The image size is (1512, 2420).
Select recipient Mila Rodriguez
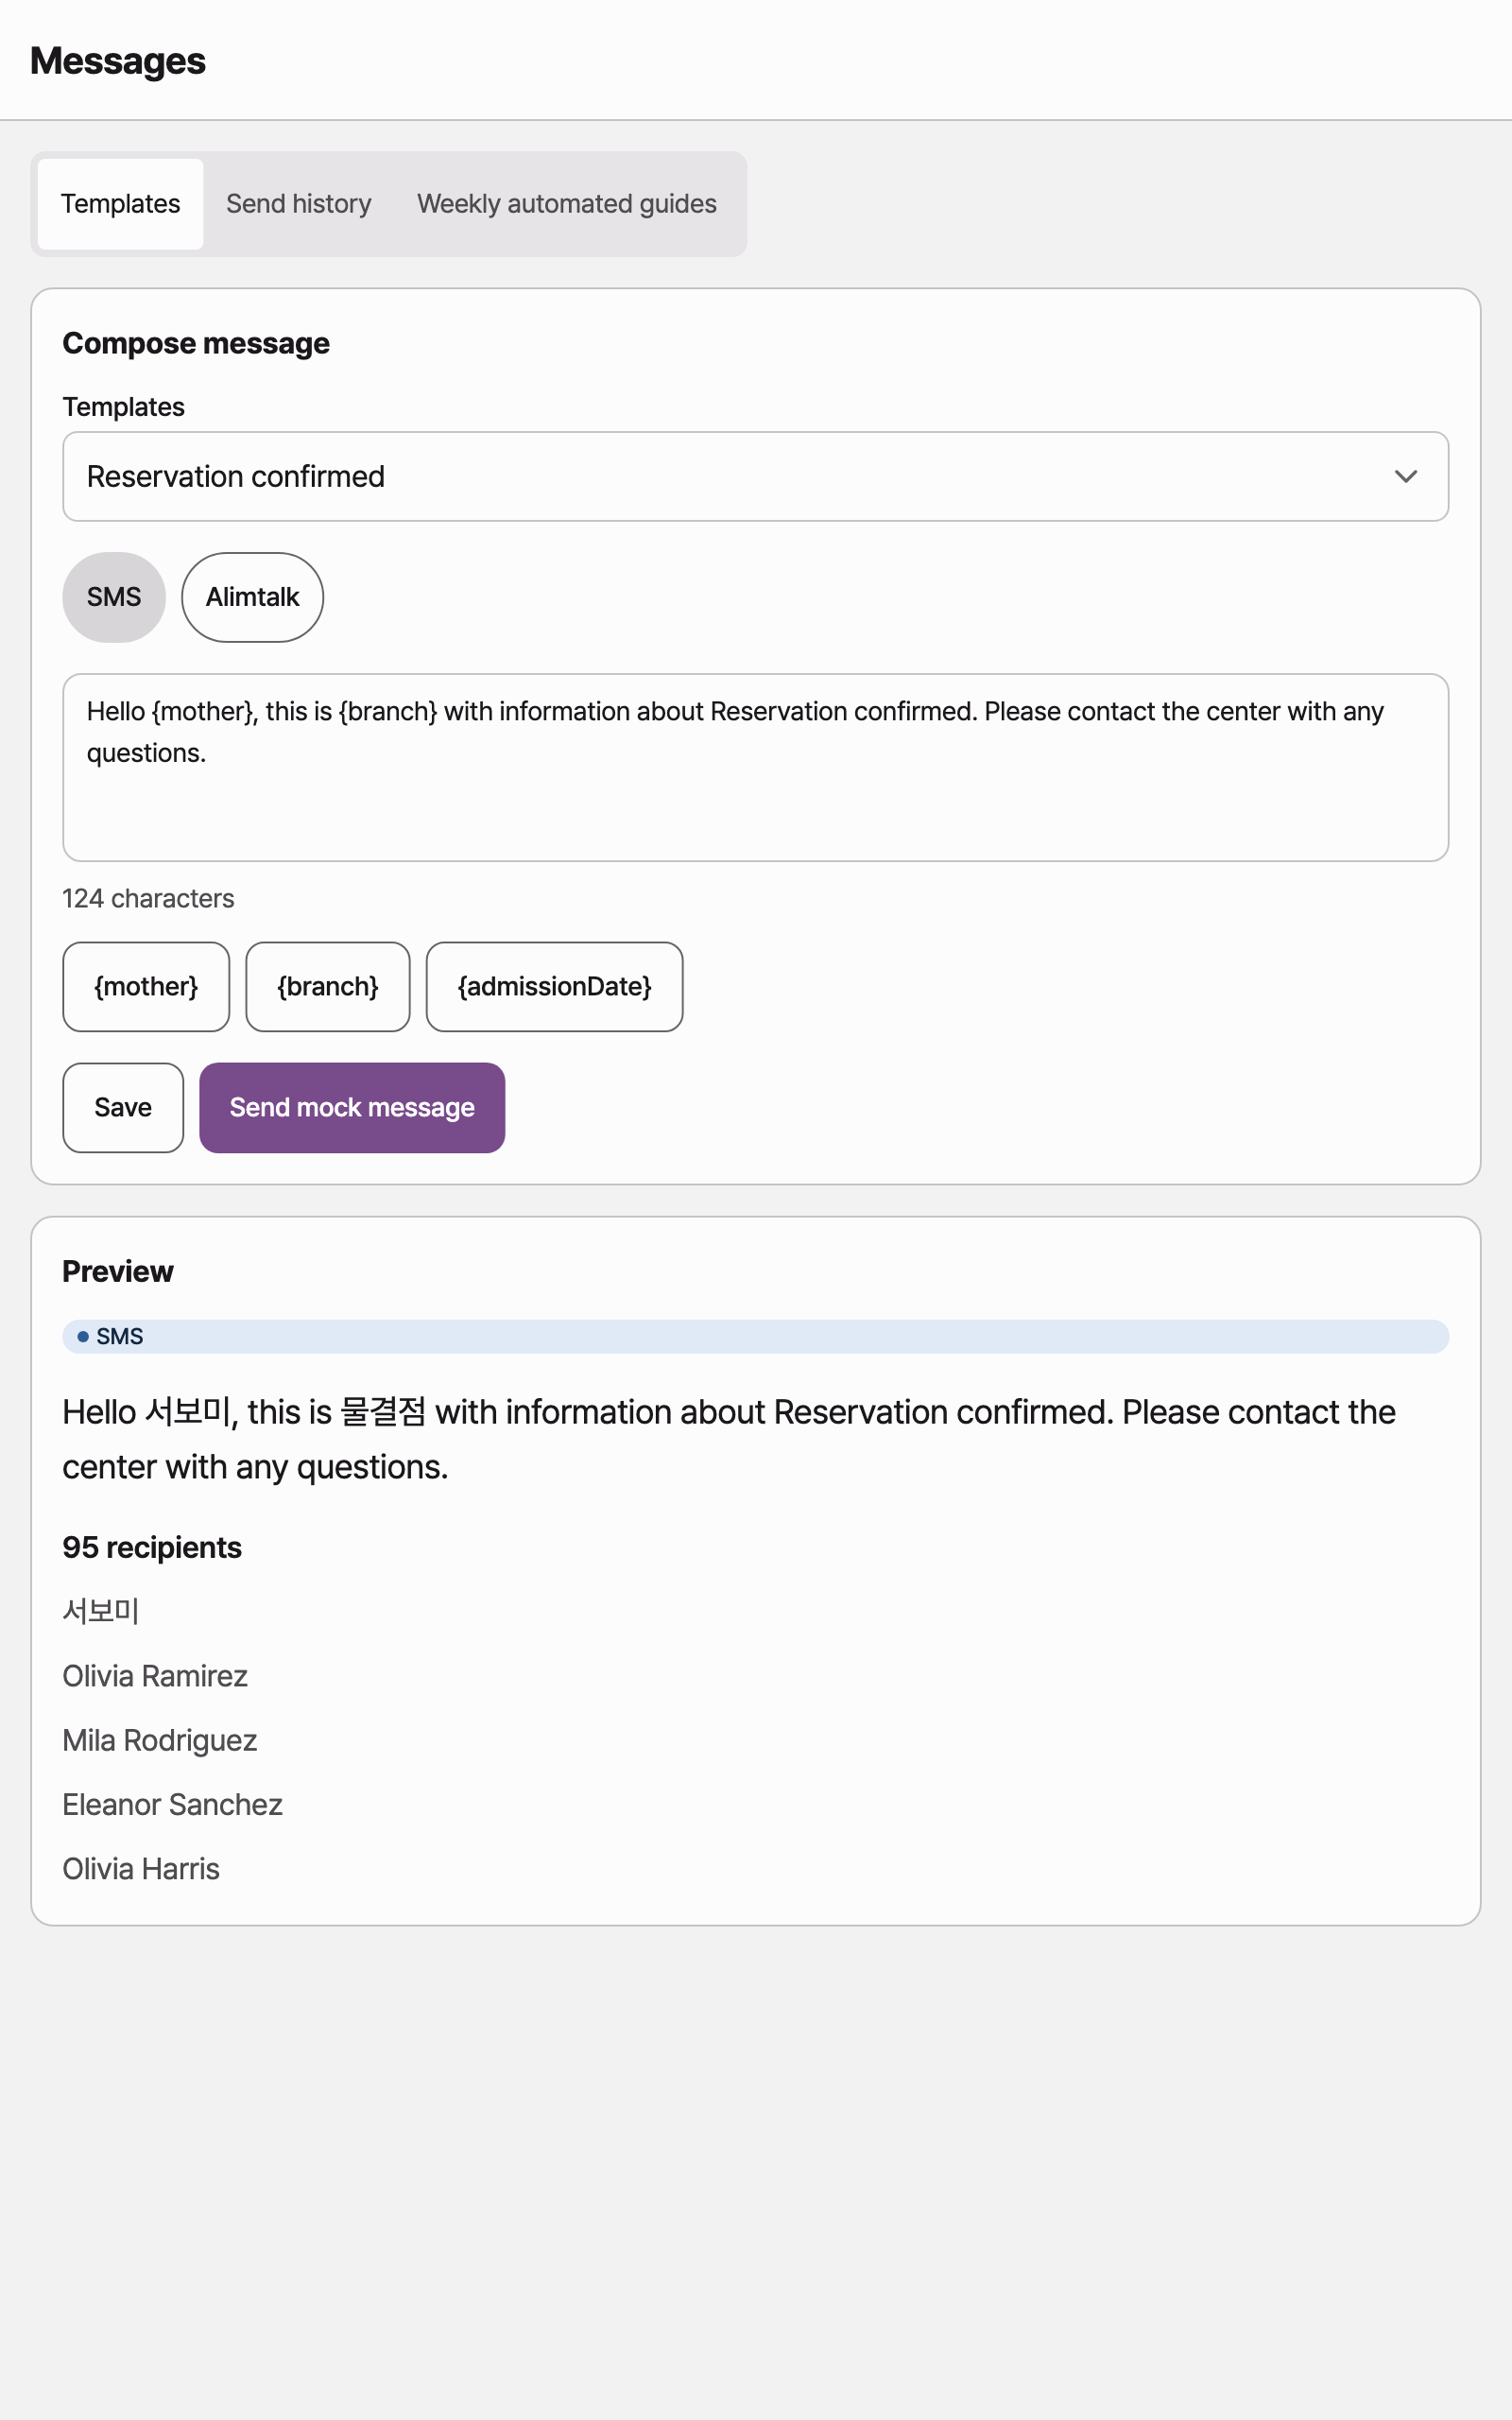click(160, 1740)
